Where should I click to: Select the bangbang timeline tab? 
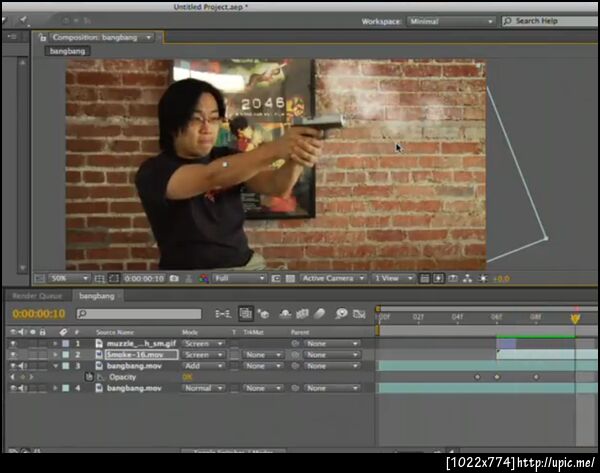coord(97,296)
